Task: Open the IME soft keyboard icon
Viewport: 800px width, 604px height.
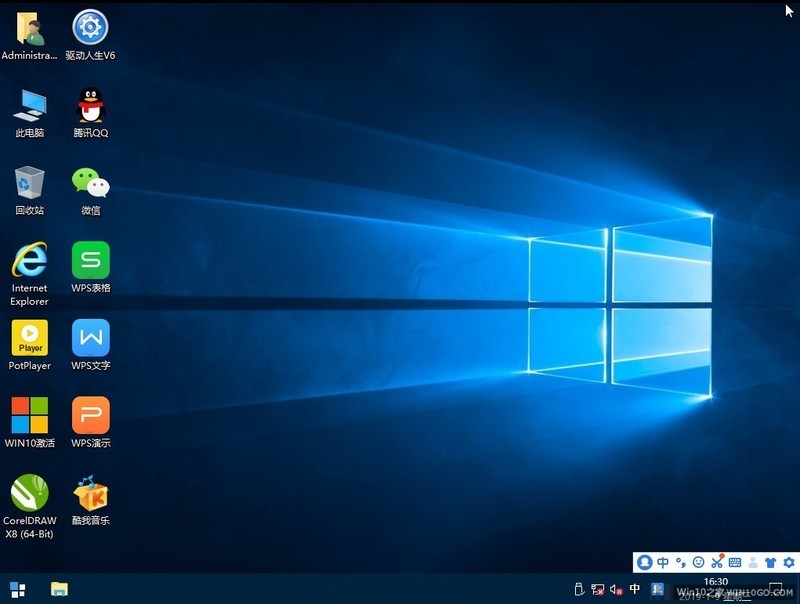Action: tap(735, 563)
